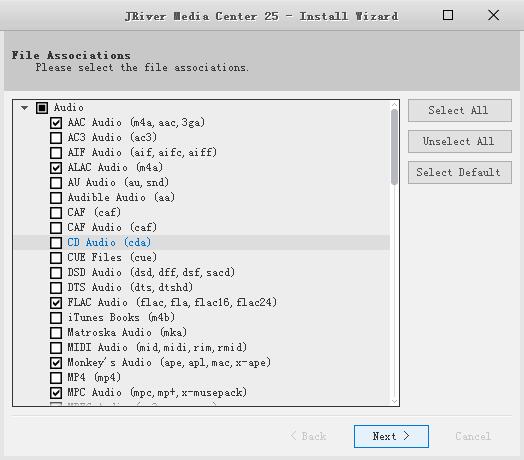Select the 'AAC Audio (m4a, aac, 3ga)' text
Image resolution: width=524 pixels, height=460 pixels.
click(136, 123)
